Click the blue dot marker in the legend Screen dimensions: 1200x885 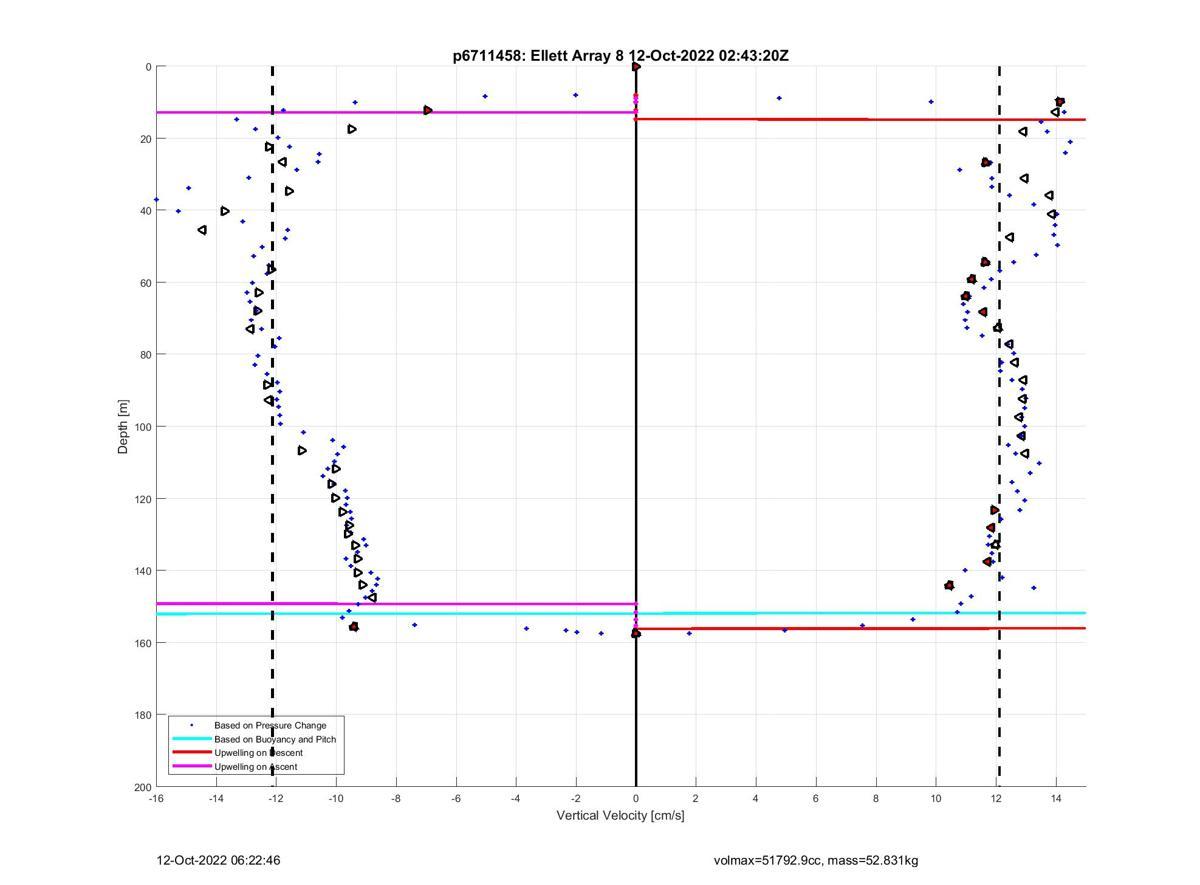coord(191,725)
